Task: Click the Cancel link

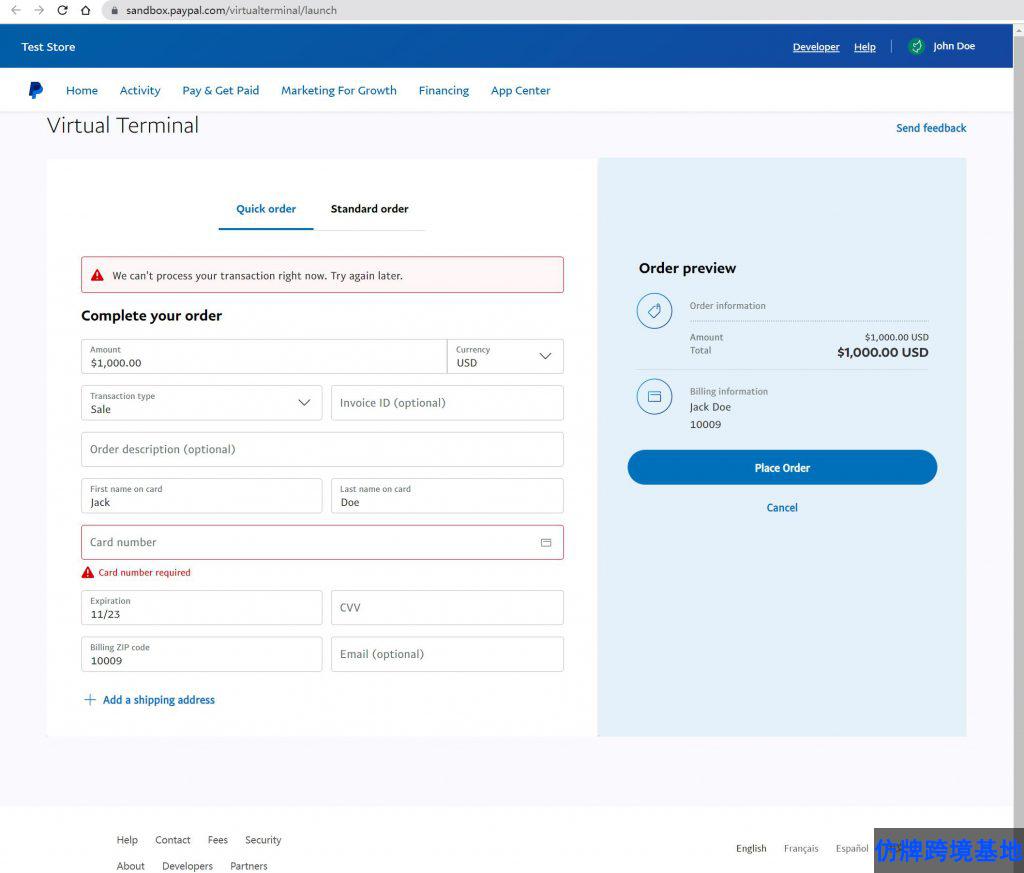Action: (782, 508)
